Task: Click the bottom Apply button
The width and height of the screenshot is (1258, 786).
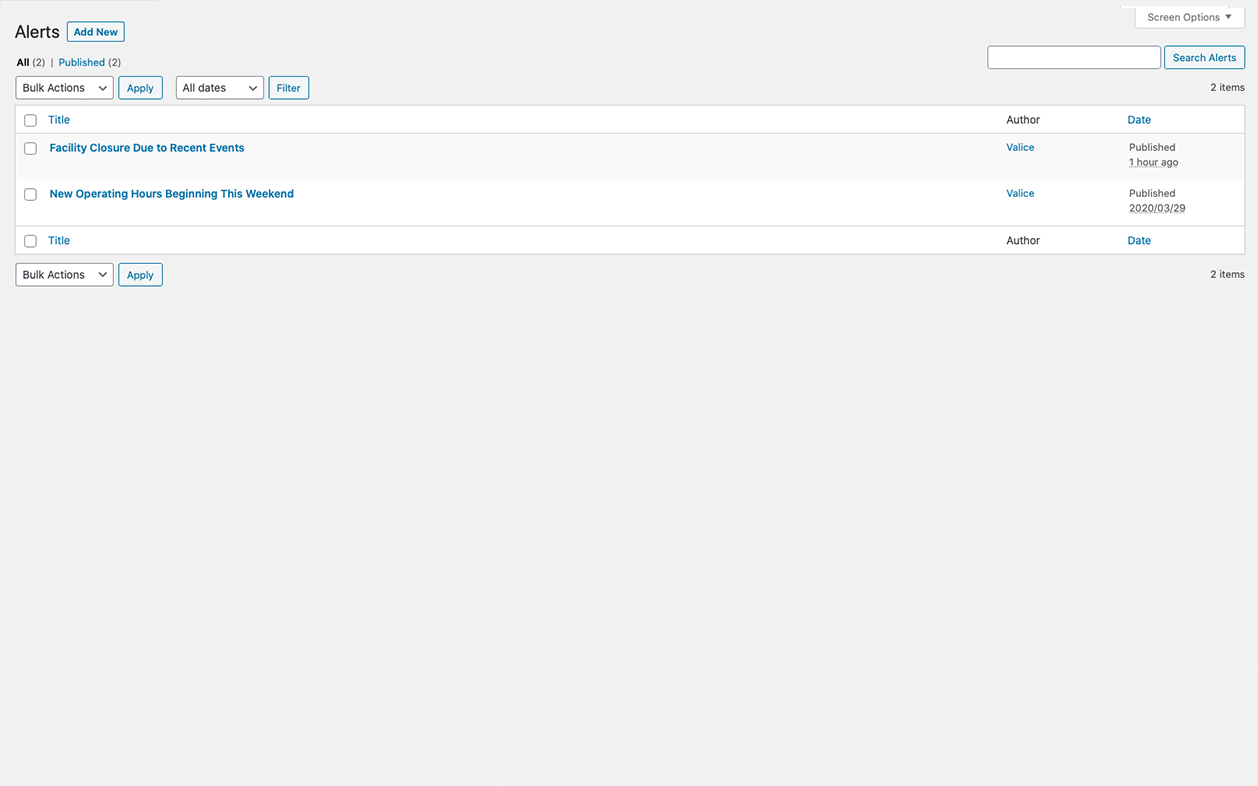Action: 140,275
